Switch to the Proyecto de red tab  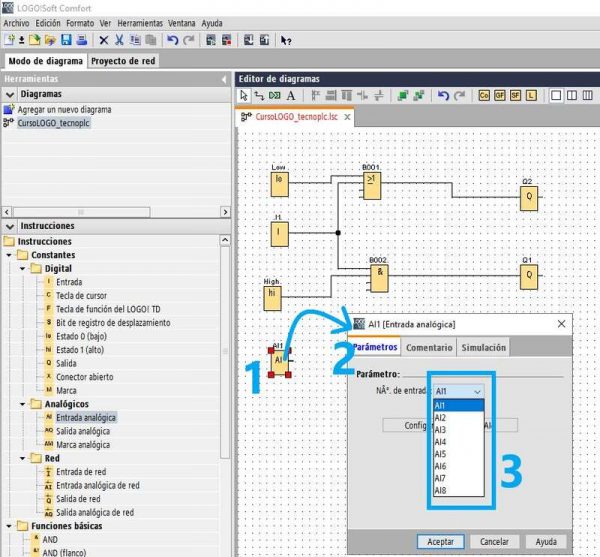(123, 60)
